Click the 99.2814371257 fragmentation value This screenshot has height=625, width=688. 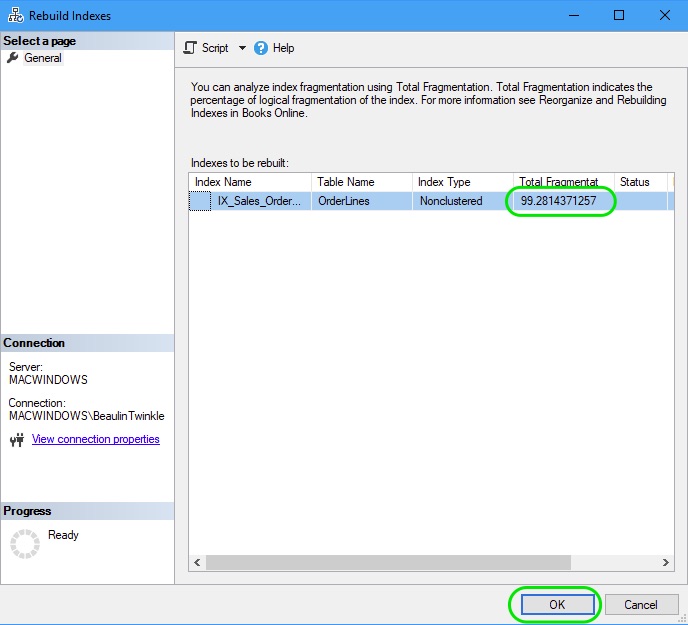pyautogui.click(x=558, y=201)
